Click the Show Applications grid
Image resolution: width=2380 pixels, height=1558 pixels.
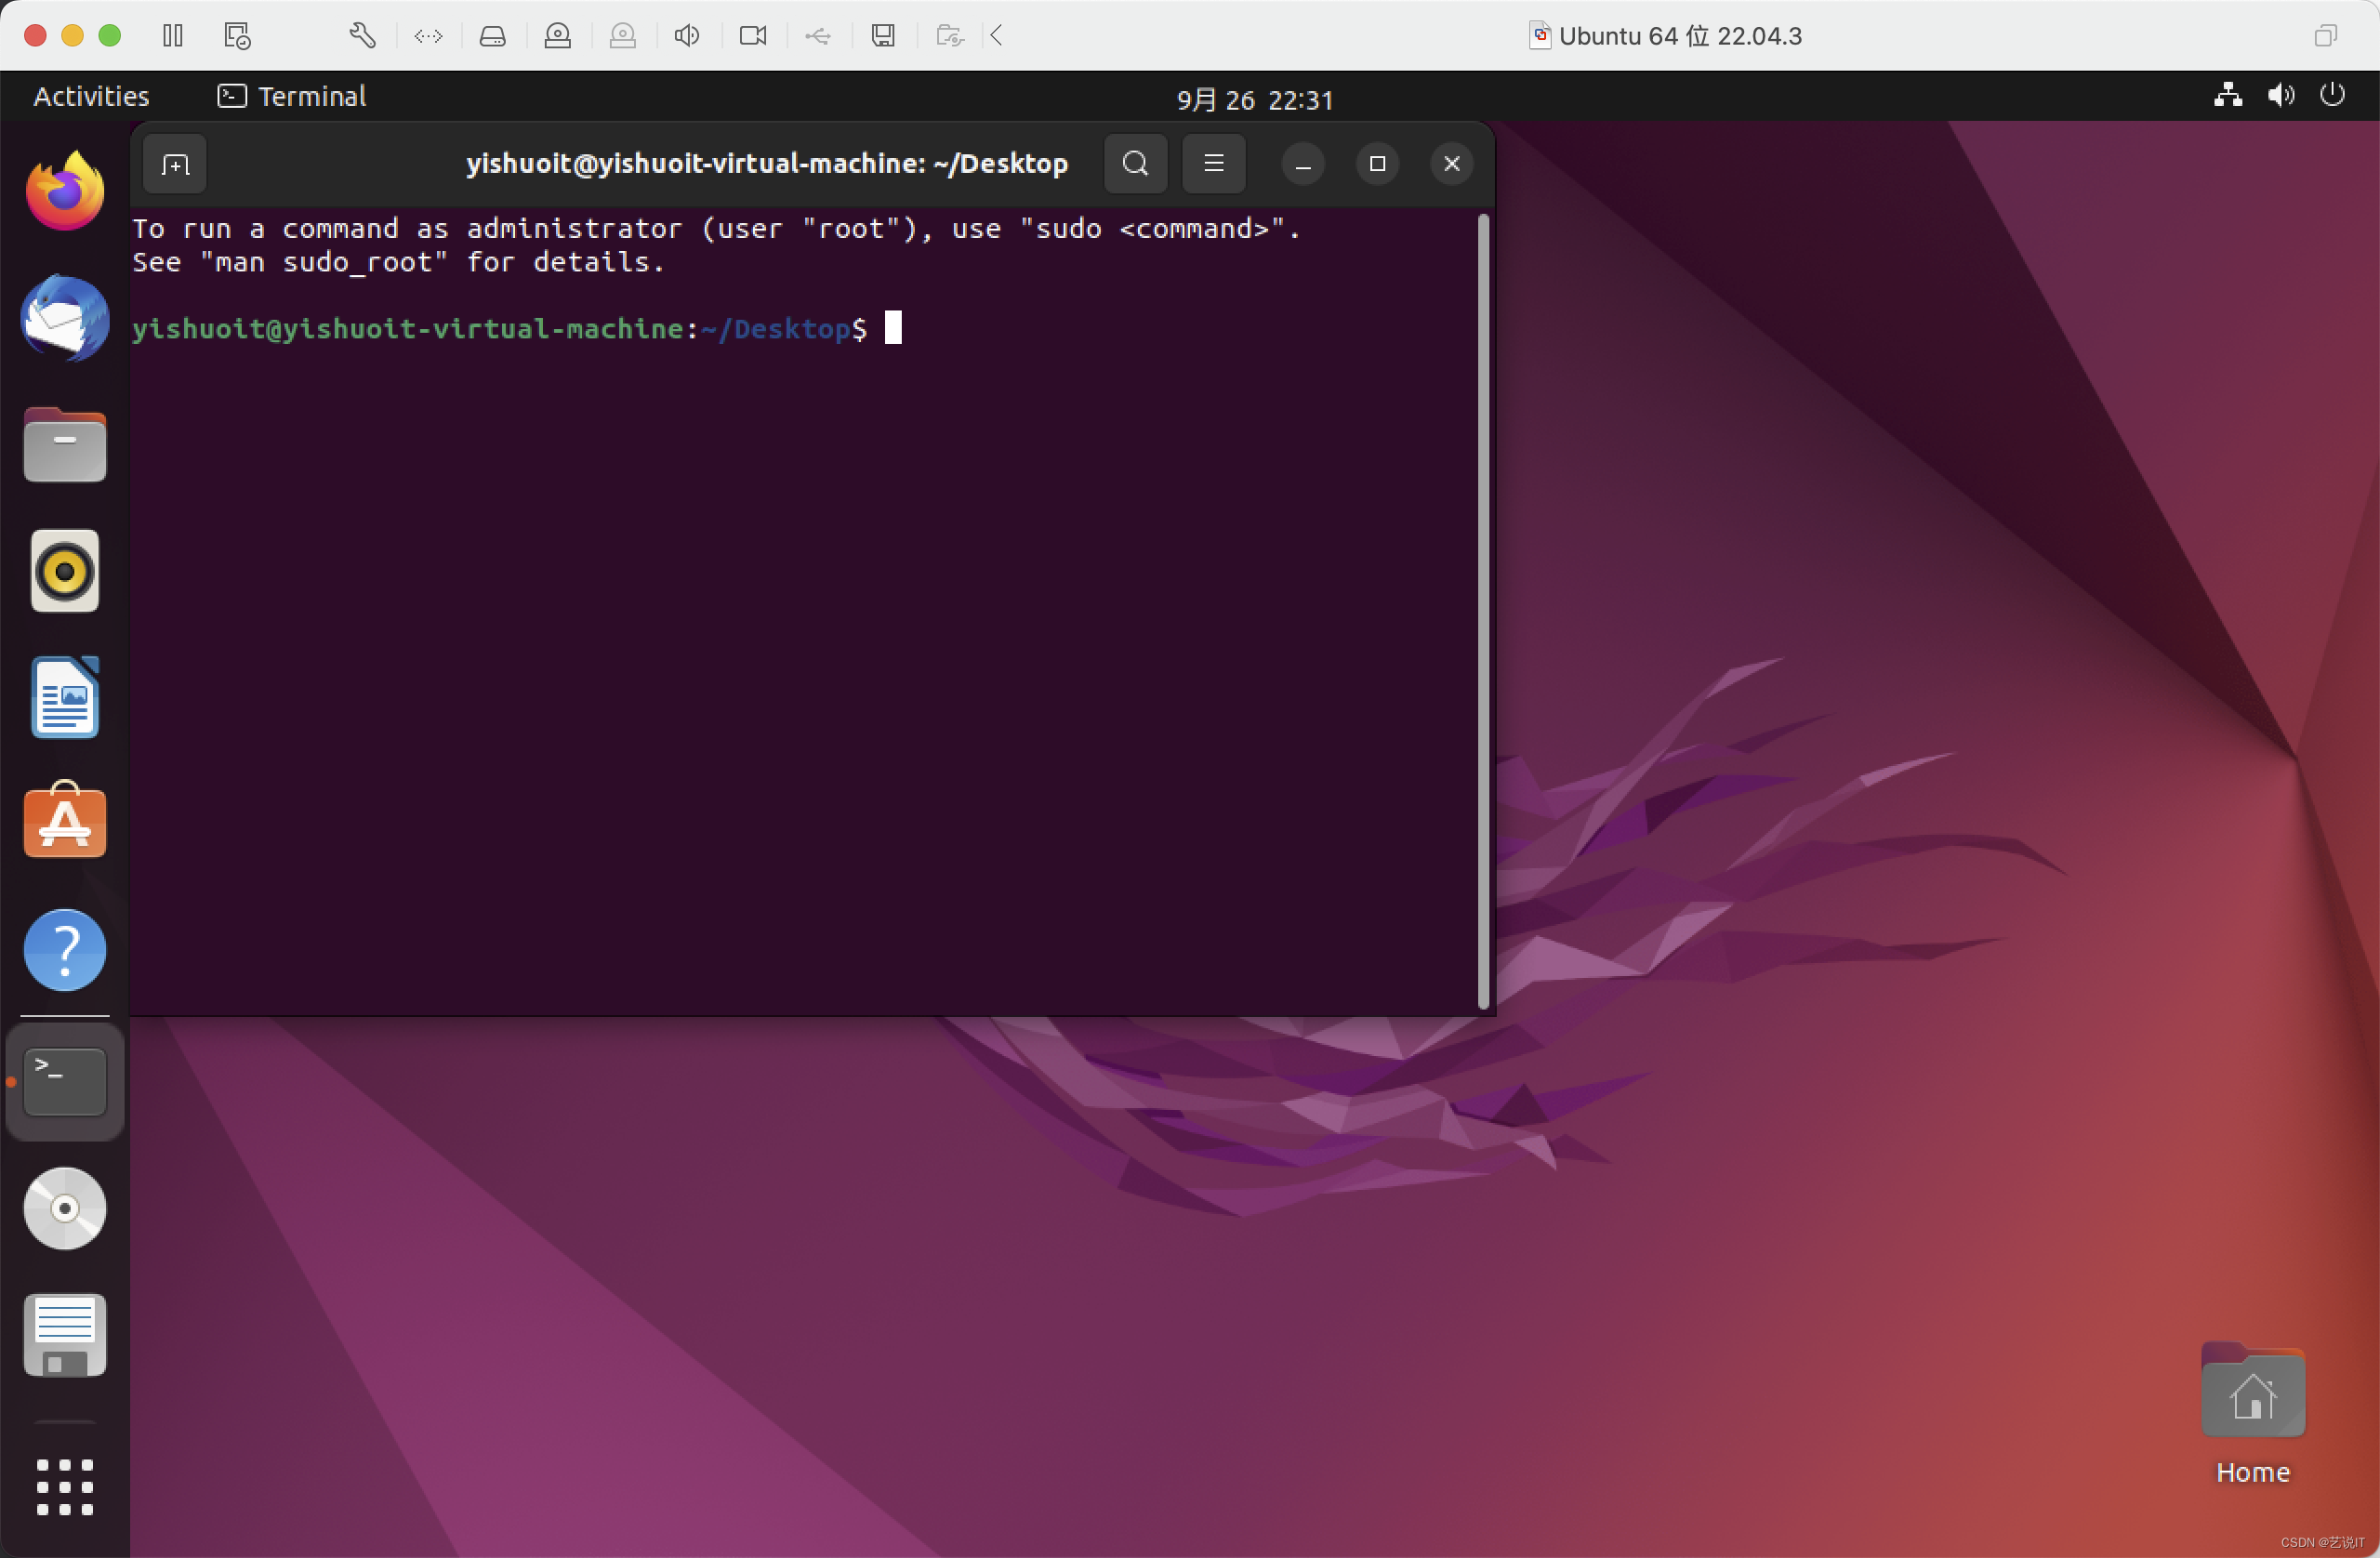tap(65, 1487)
